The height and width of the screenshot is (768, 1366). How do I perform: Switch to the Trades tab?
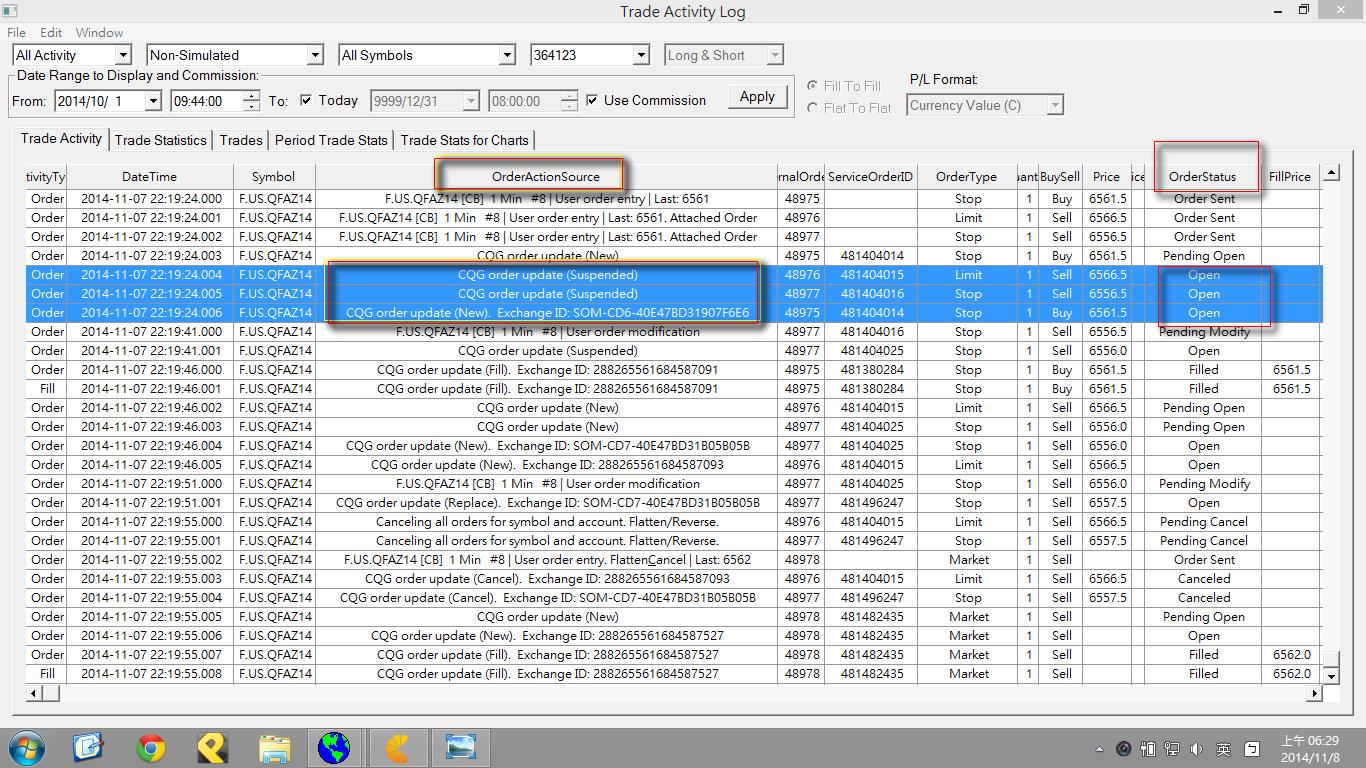click(241, 140)
